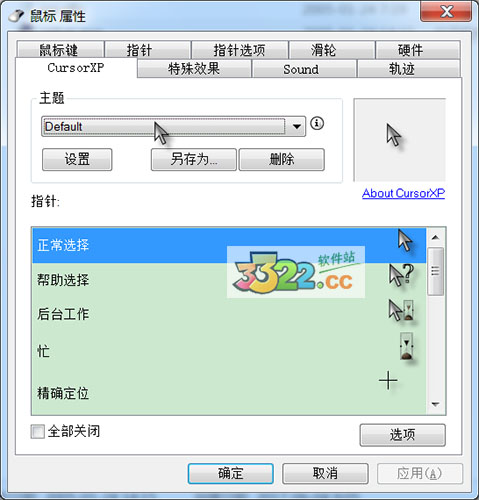The height and width of the screenshot is (500, 479).
Task: Select the normal select arrow cursor icon
Action: coord(405,240)
